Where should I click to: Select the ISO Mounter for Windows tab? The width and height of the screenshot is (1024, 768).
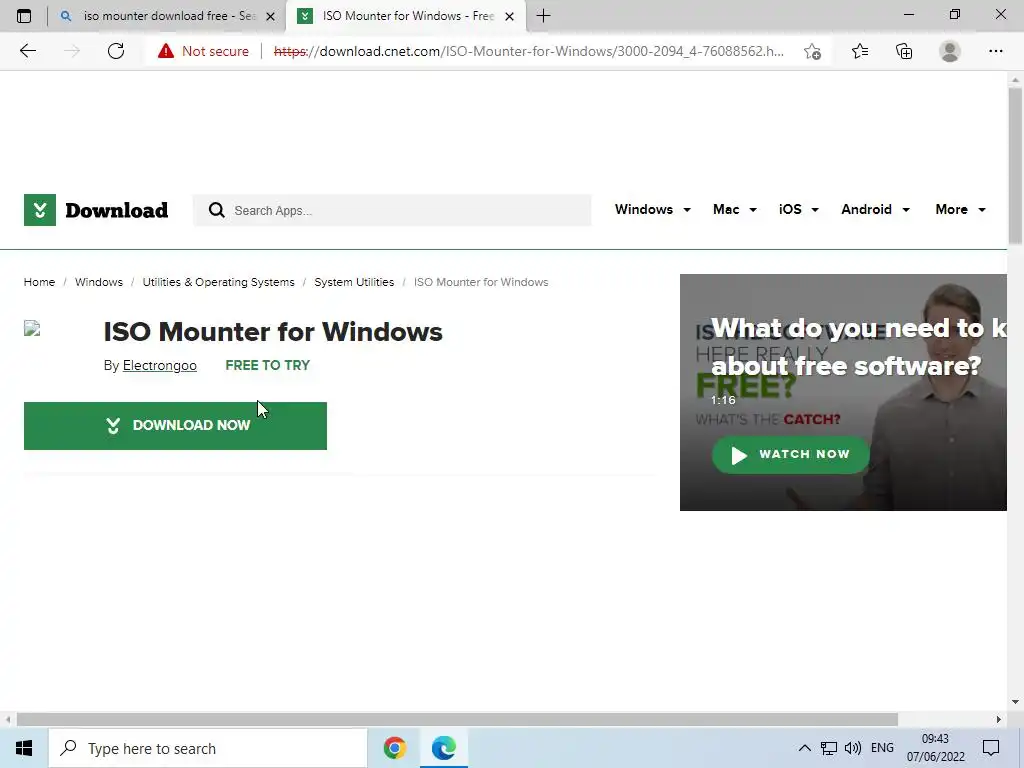pyautogui.click(x=406, y=16)
